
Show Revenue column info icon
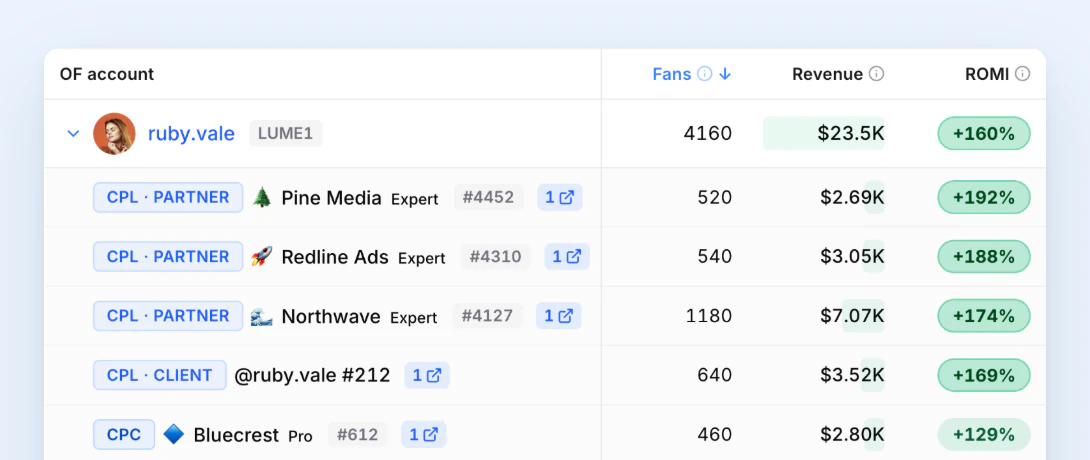click(877, 74)
